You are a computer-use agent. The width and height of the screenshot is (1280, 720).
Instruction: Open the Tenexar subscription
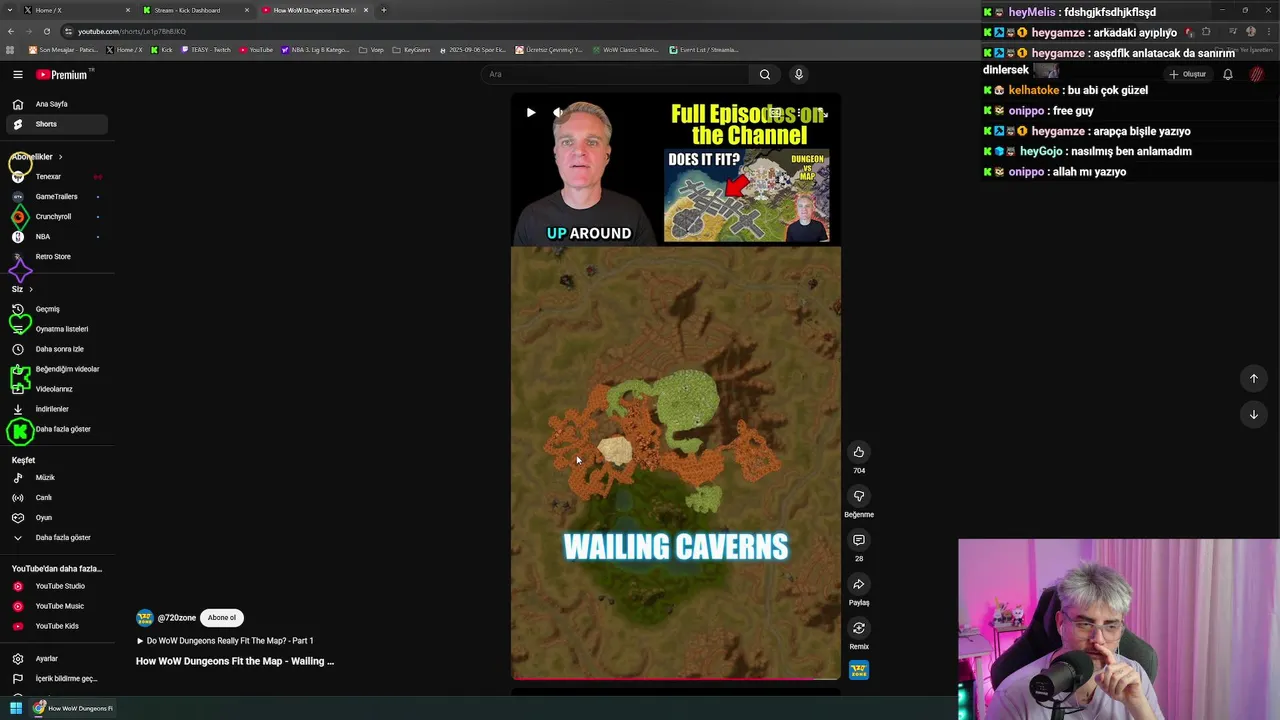pyautogui.click(x=56, y=177)
